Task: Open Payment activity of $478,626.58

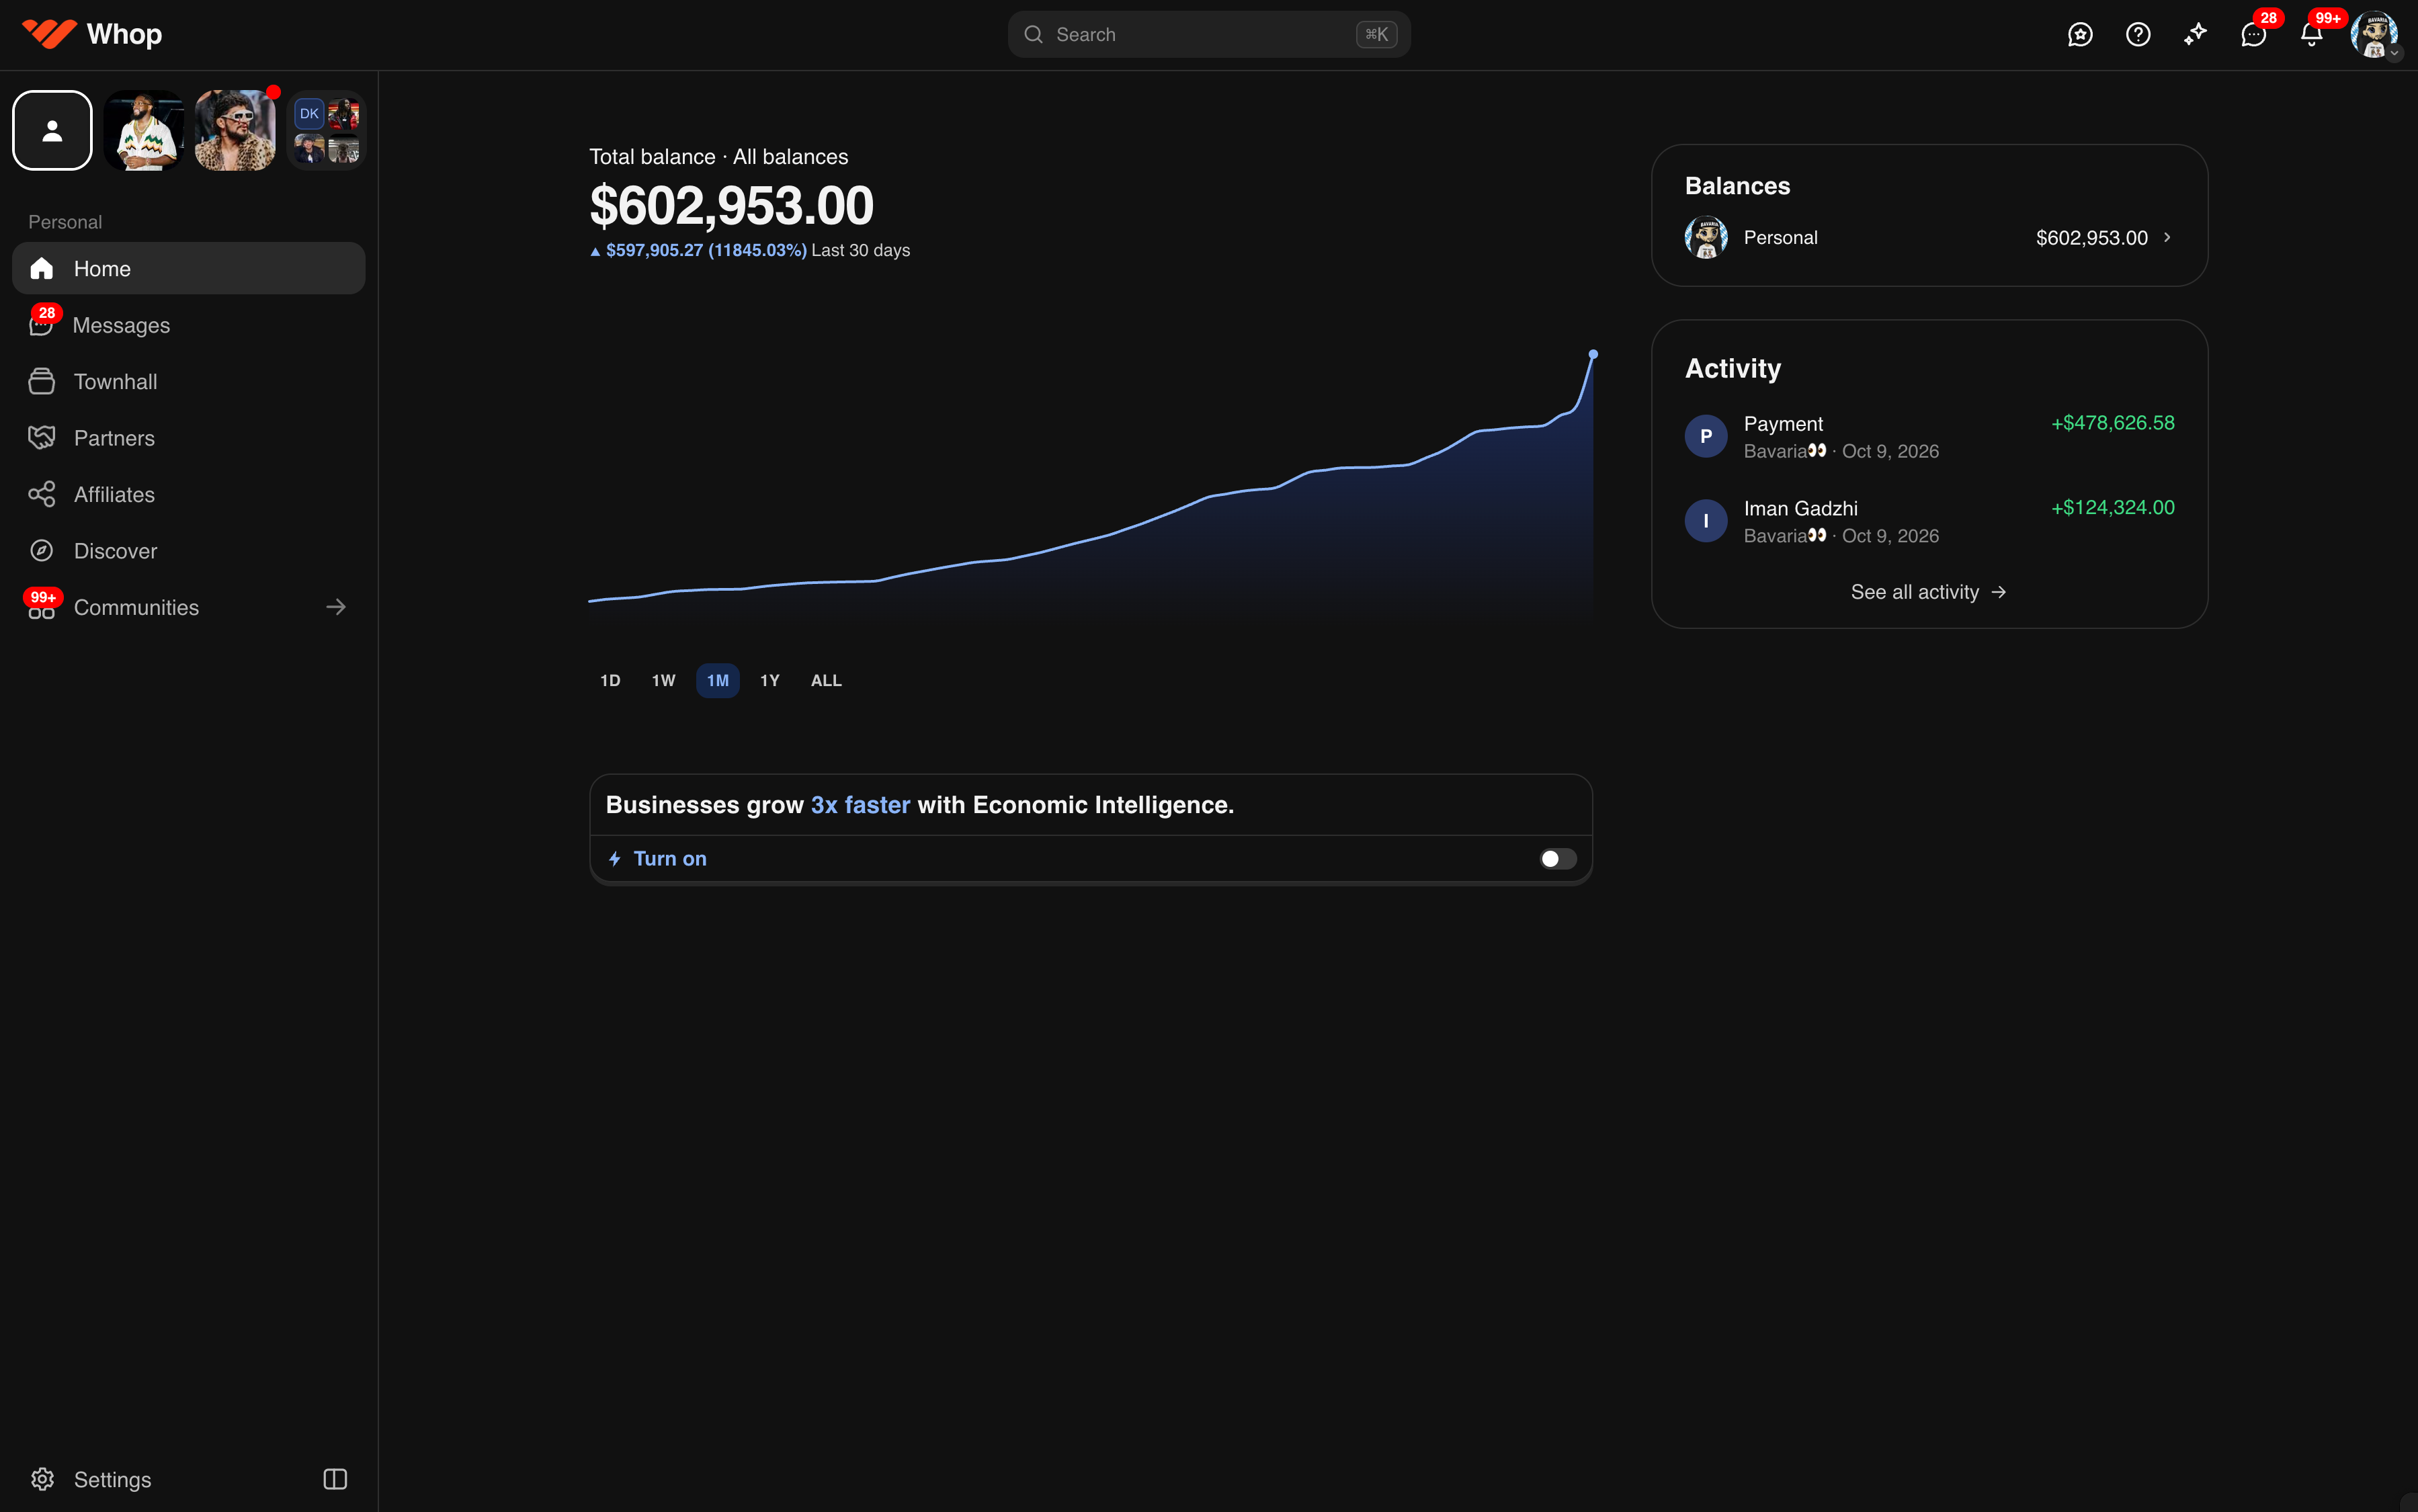Action: (1929, 437)
